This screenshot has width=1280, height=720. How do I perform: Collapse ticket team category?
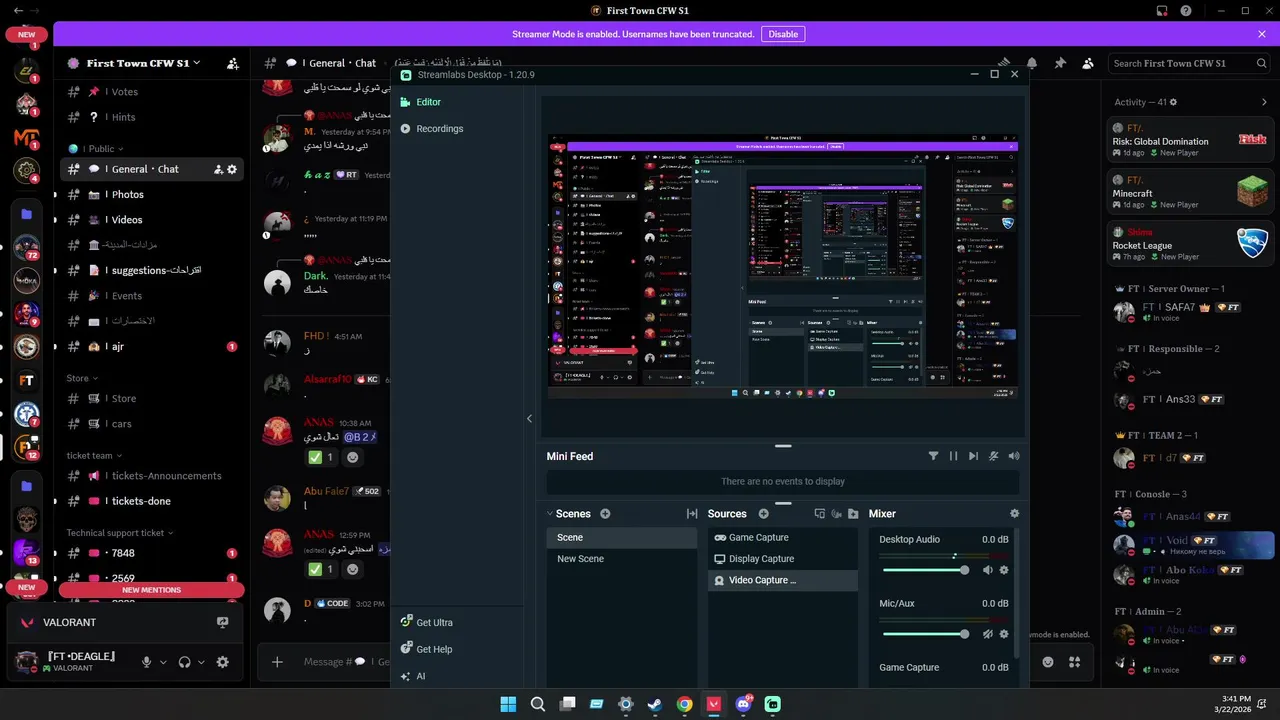pos(94,455)
